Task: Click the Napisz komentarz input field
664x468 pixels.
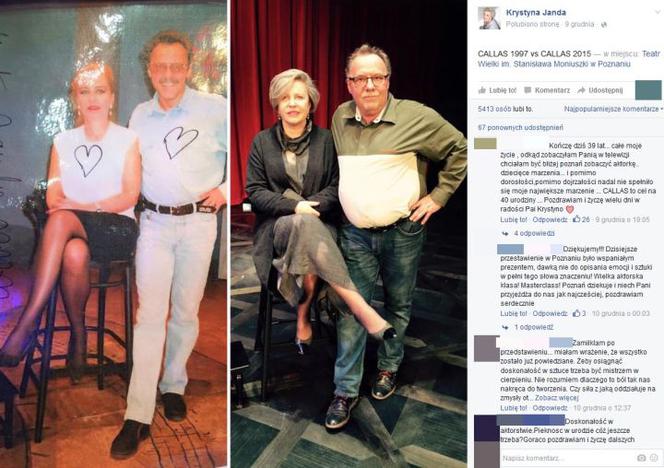Action: (567, 458)
